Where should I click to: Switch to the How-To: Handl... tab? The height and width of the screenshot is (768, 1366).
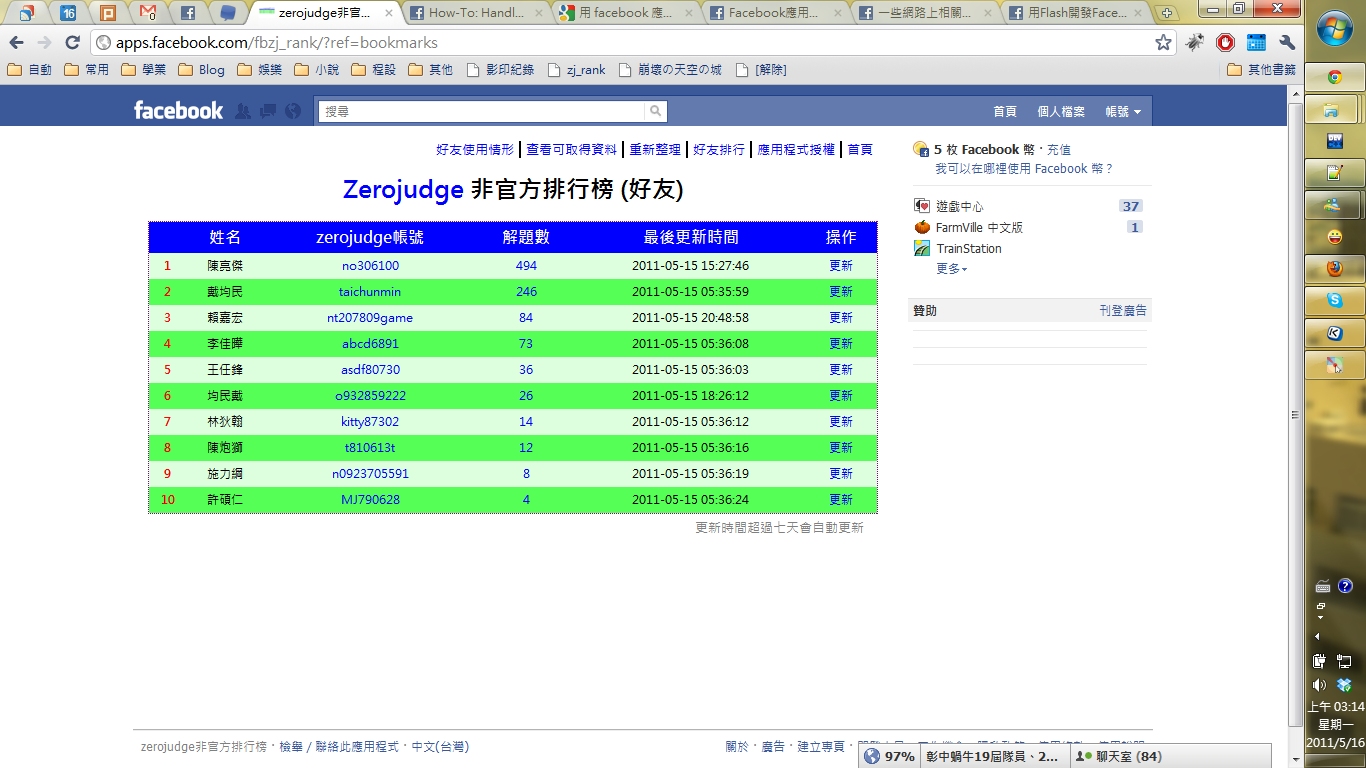(x=476, y=13)
